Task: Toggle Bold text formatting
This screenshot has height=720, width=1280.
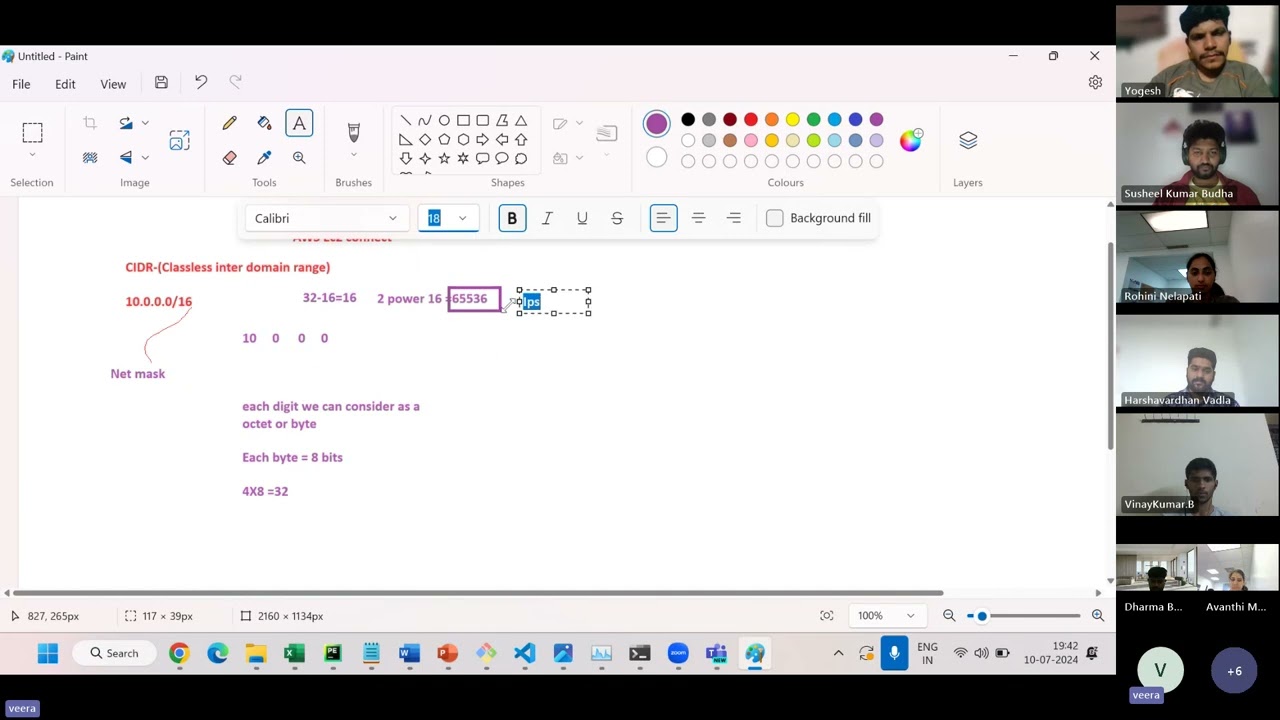Action: (x=512, y=218)
